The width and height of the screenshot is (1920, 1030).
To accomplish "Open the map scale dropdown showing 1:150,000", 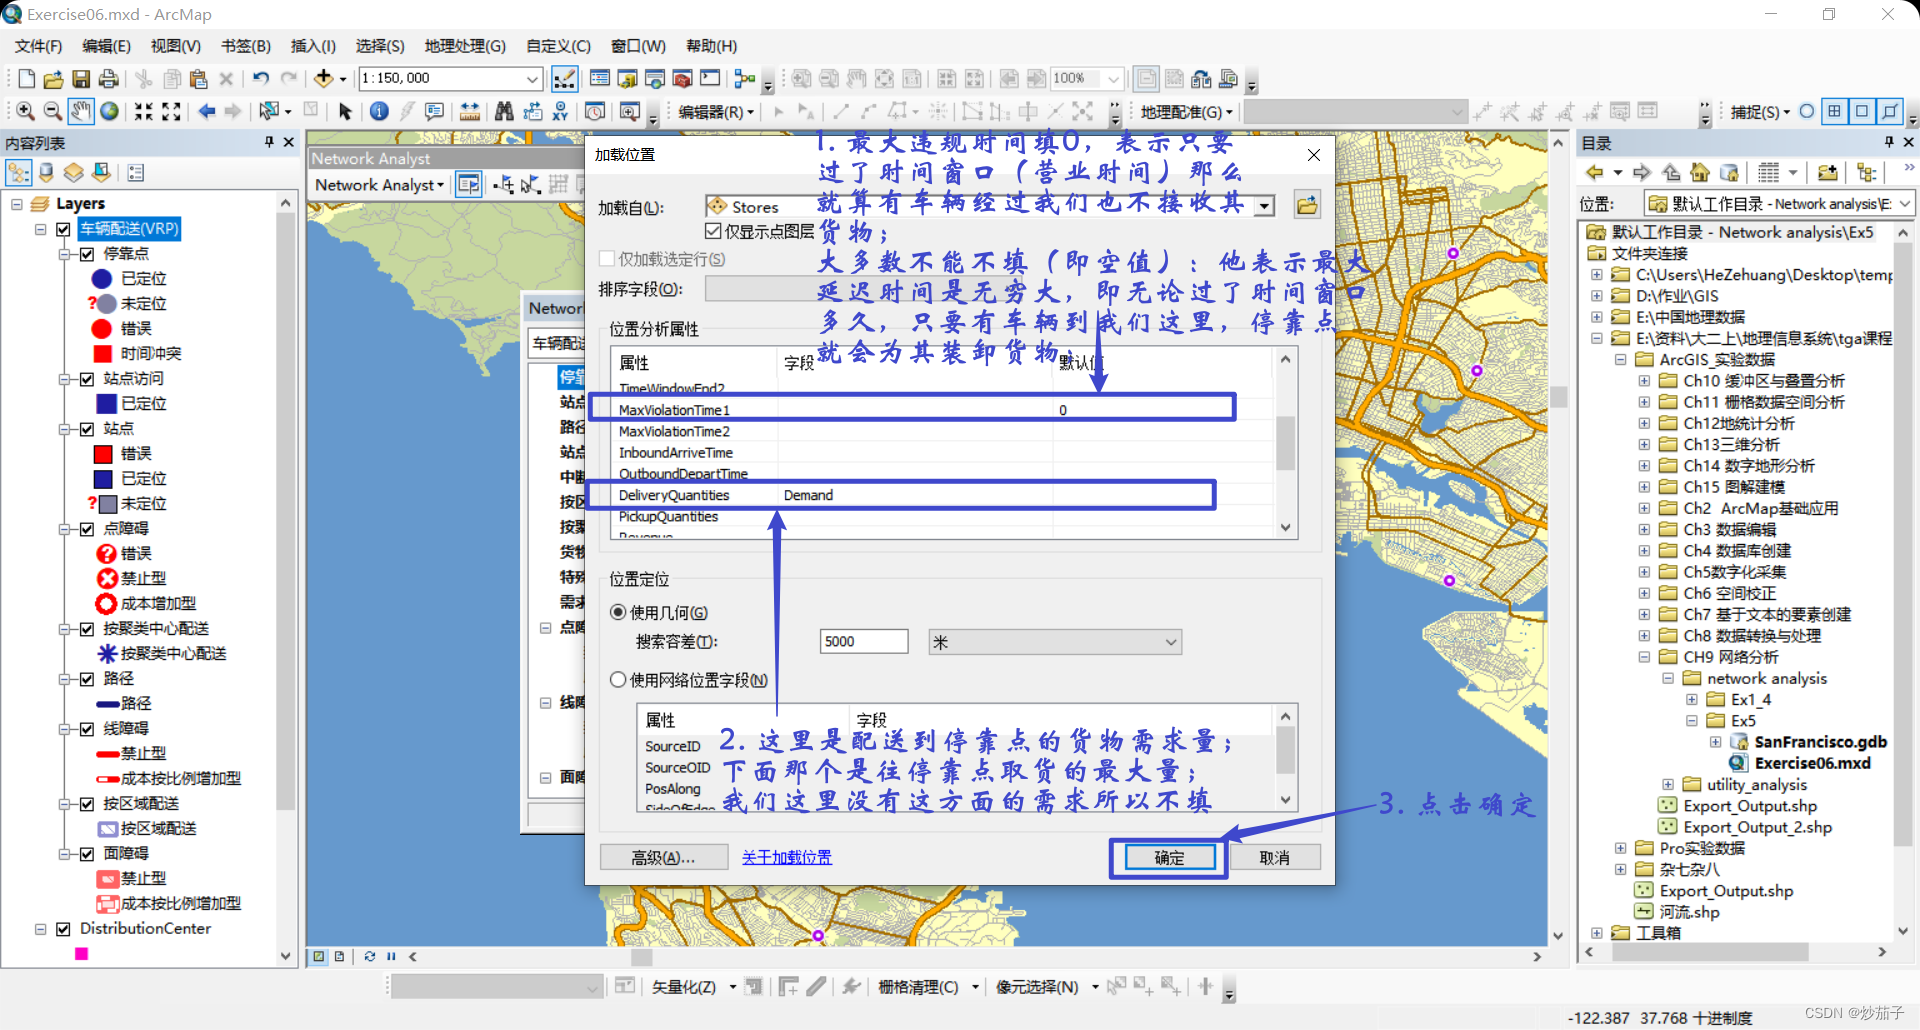I will [533, 78].
